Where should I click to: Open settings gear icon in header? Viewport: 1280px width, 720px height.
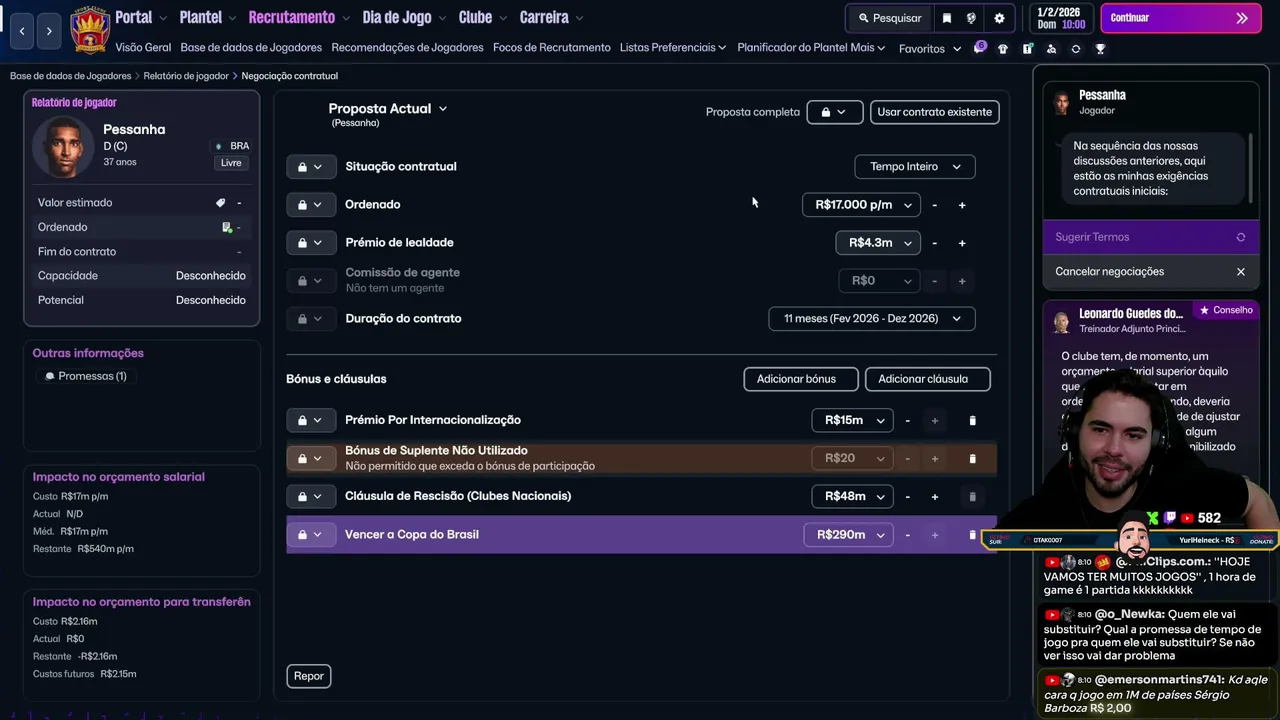click(x=999, y=18)
